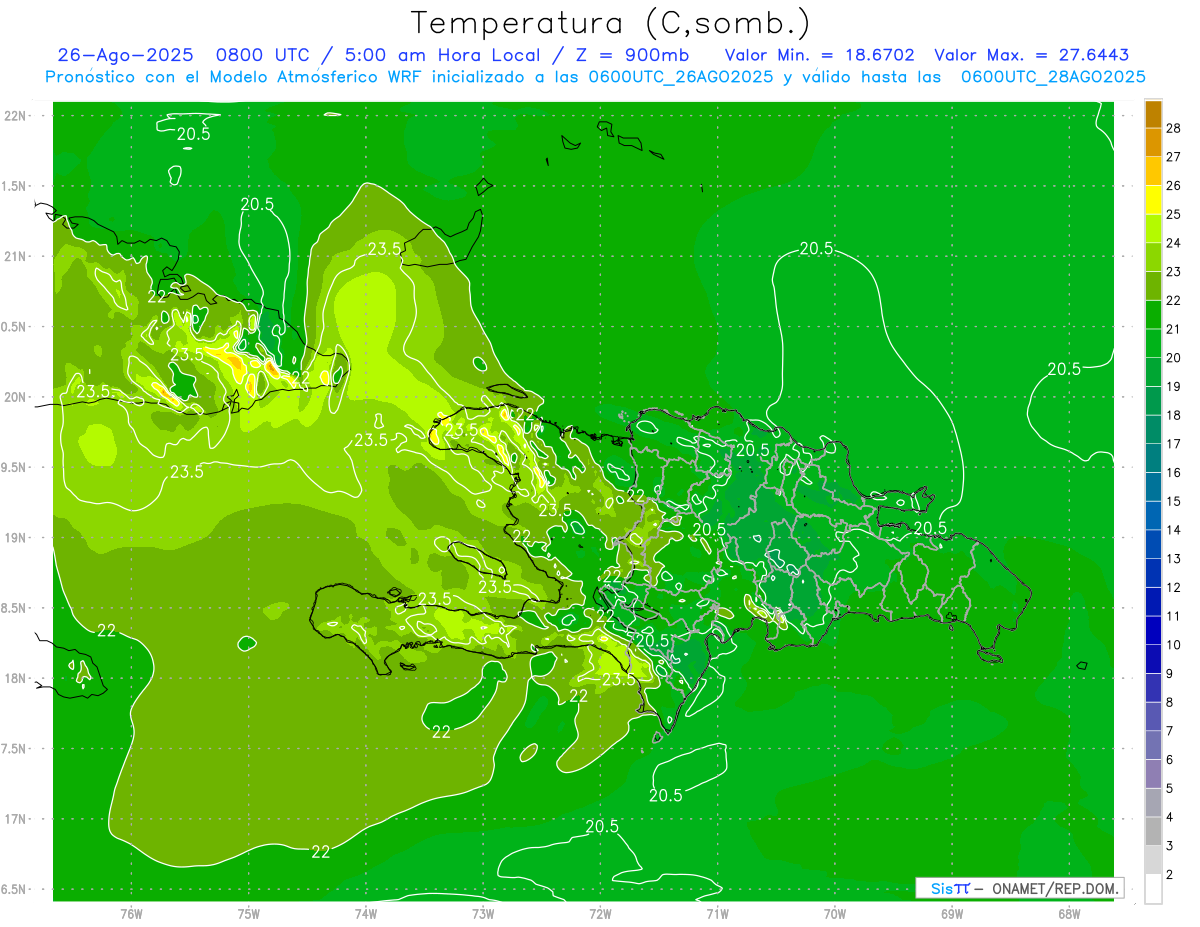Click the color scale value 15
This screenshot has width=1200, height=927.
[1175, 501]
